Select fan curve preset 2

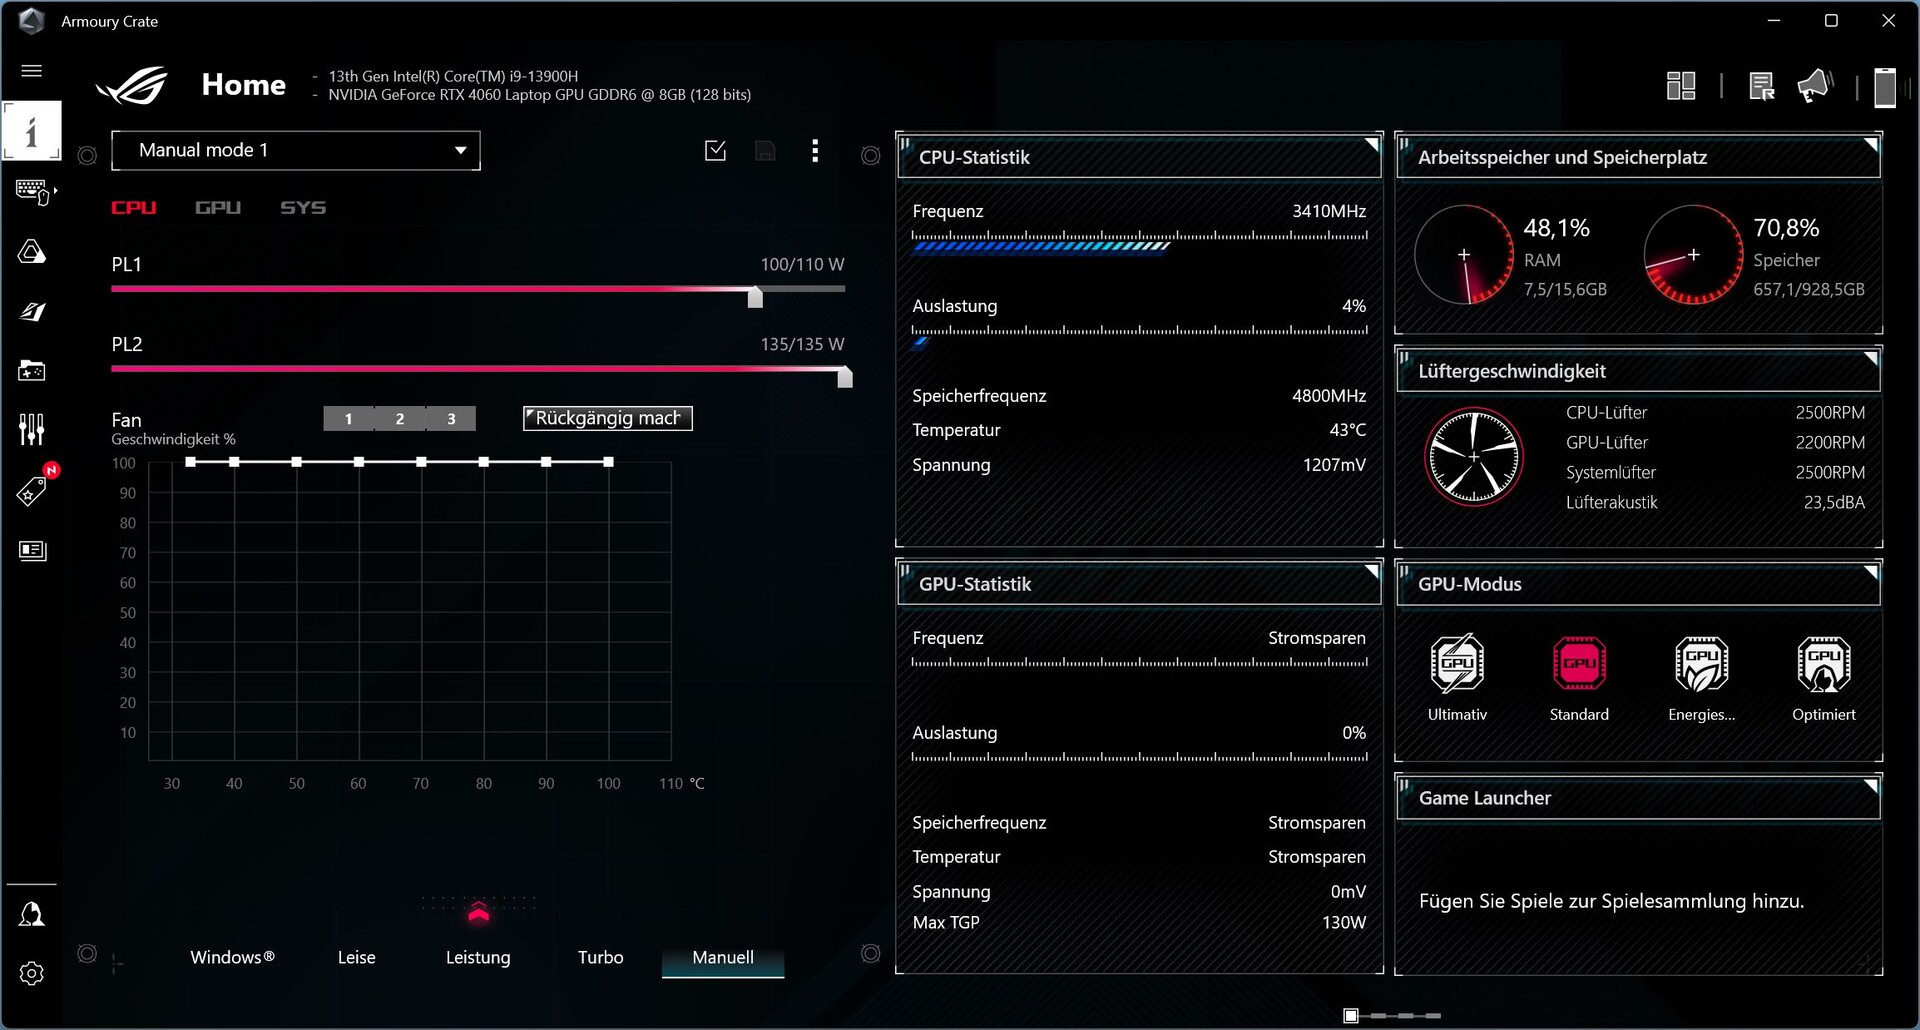pyautogui.click(x=399, y=419)
